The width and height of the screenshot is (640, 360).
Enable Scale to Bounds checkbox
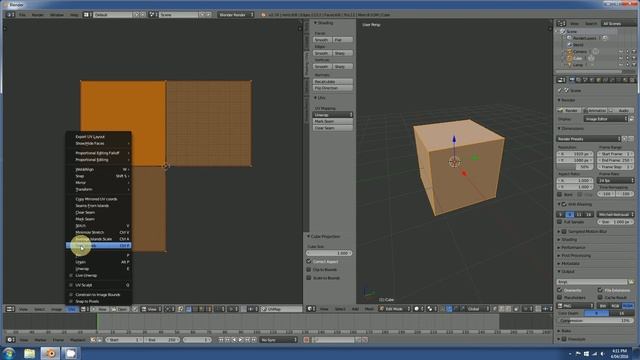coord(309,278)
